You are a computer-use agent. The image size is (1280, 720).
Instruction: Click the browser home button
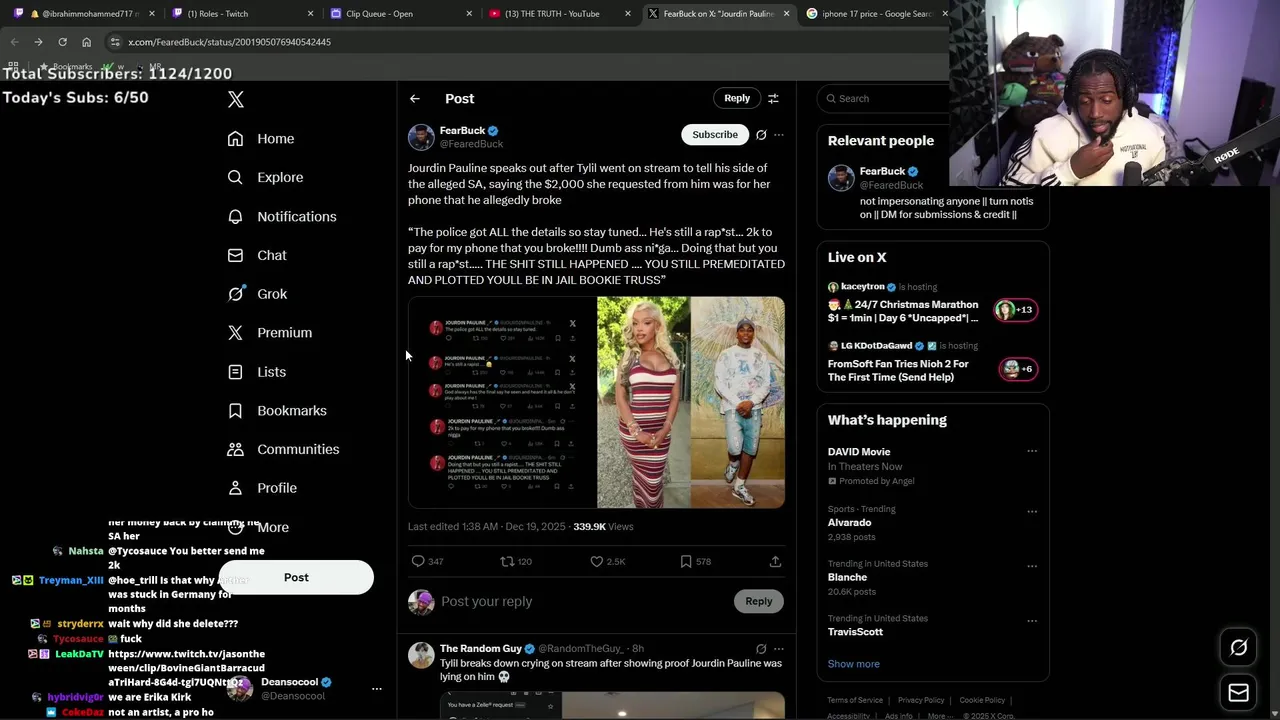[86, 42]
